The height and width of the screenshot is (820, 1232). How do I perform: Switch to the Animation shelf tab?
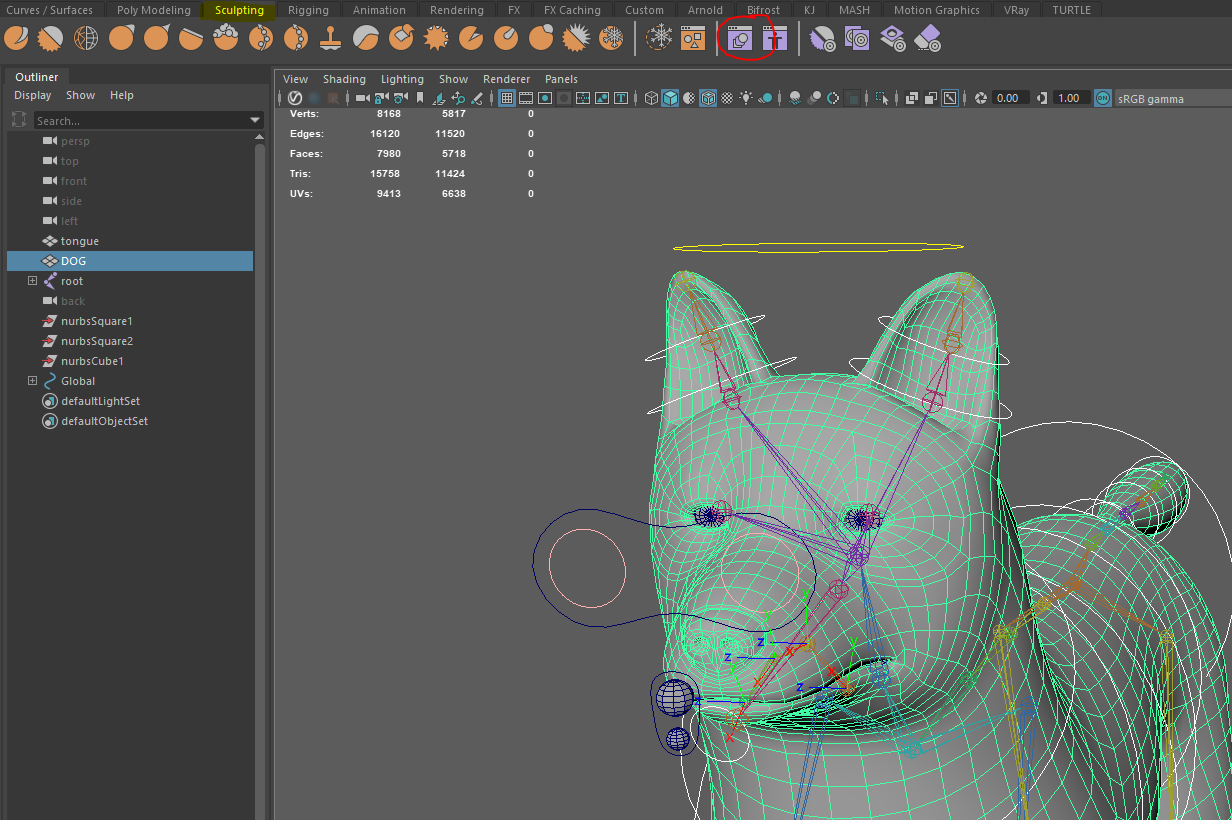click(x=379, y=10)
